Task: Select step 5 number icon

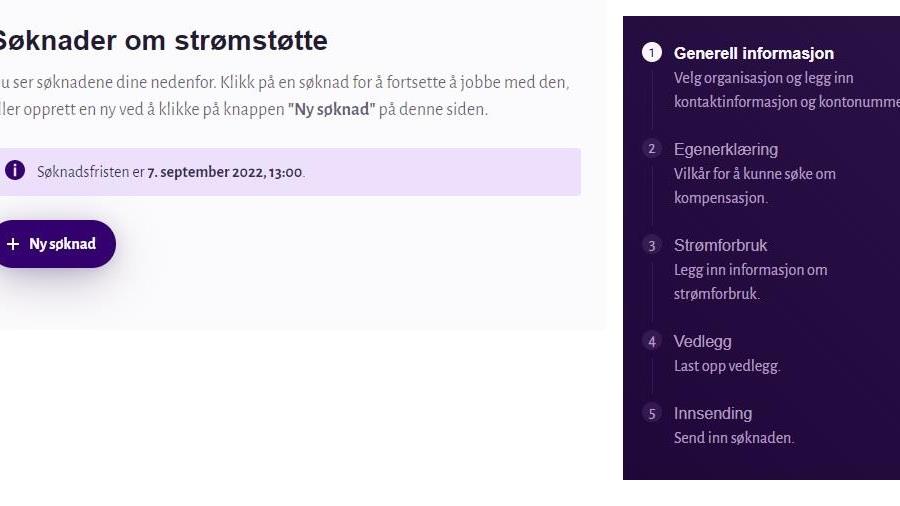Action: 651,413
